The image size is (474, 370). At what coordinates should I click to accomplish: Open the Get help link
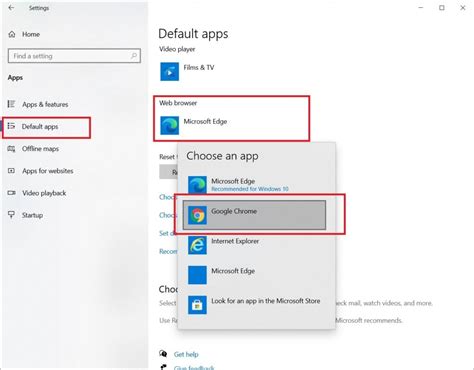click(x=186, y=354)
